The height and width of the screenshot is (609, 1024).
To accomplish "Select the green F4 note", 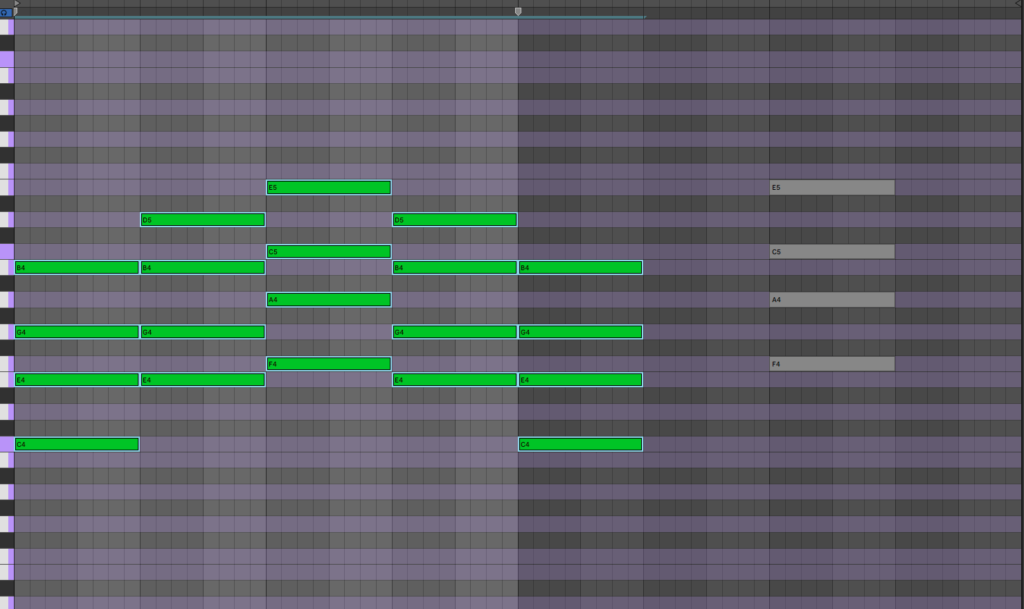I will 328,364.
